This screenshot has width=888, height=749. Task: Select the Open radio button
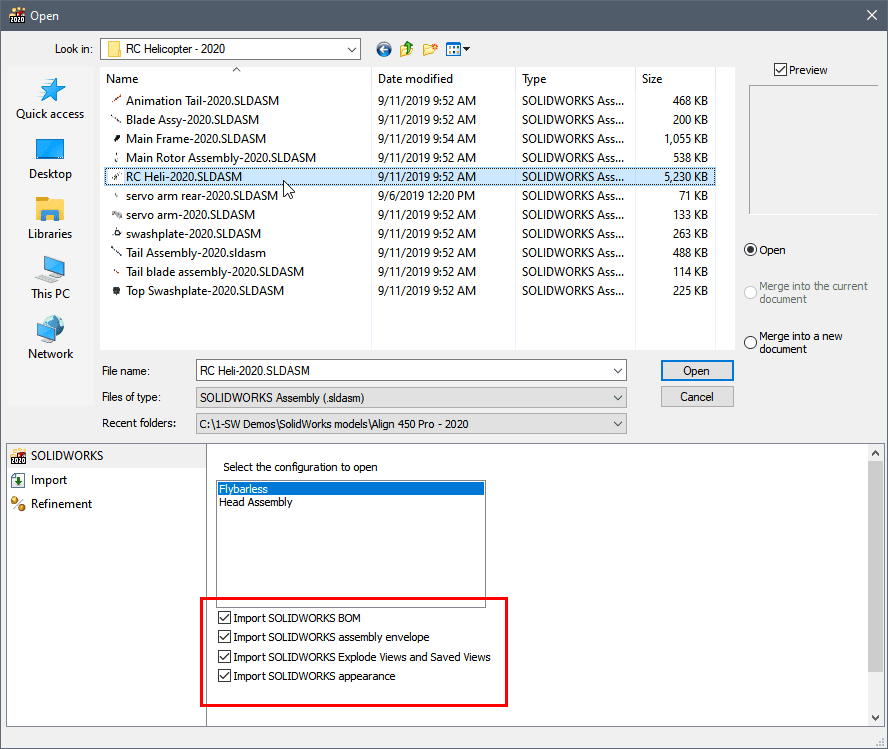click(750, 250)
